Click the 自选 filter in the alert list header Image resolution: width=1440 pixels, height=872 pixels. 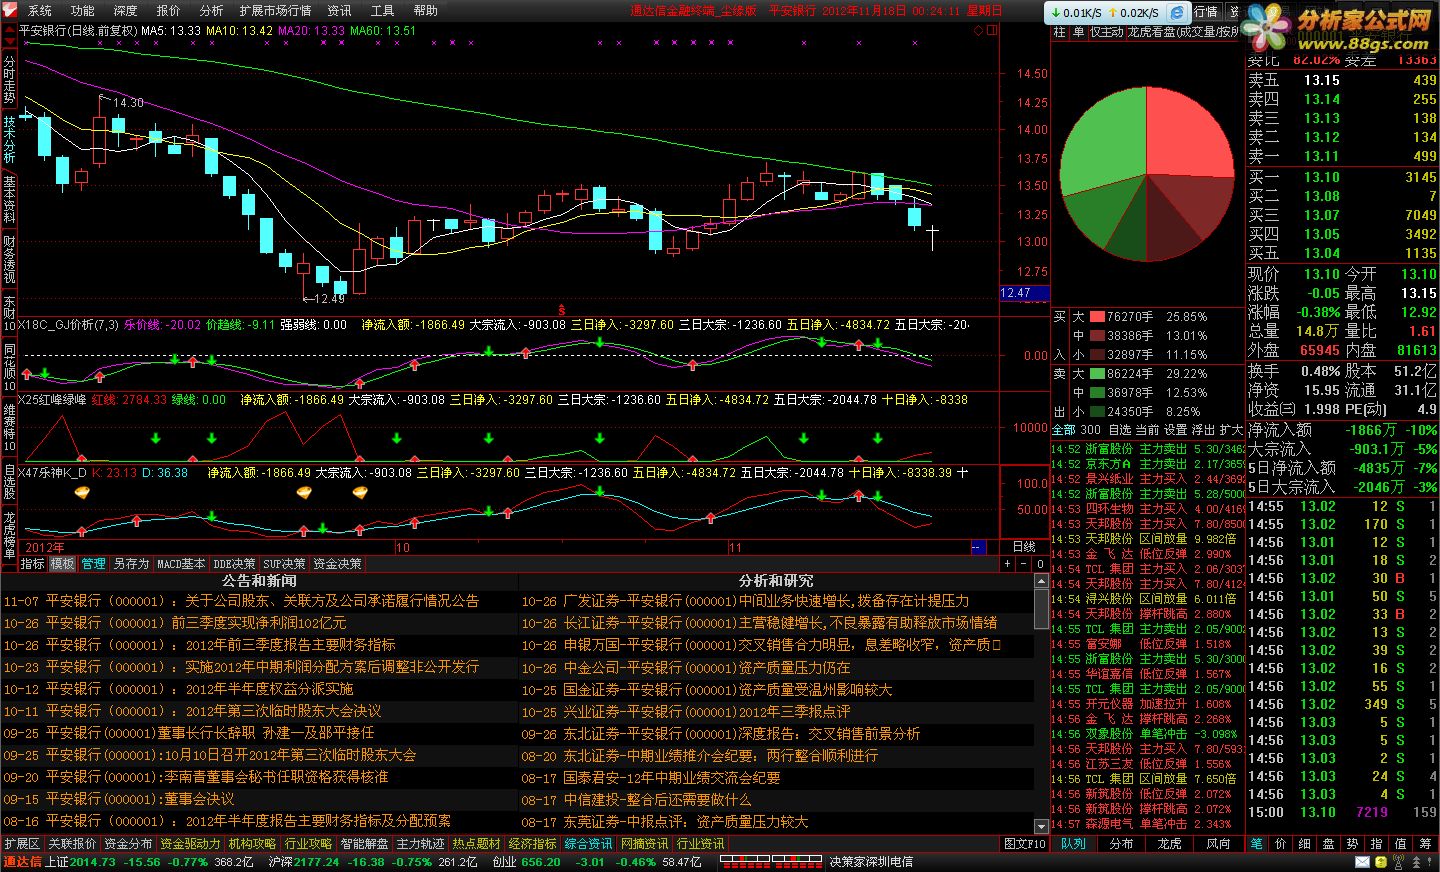coord(1119,430)
